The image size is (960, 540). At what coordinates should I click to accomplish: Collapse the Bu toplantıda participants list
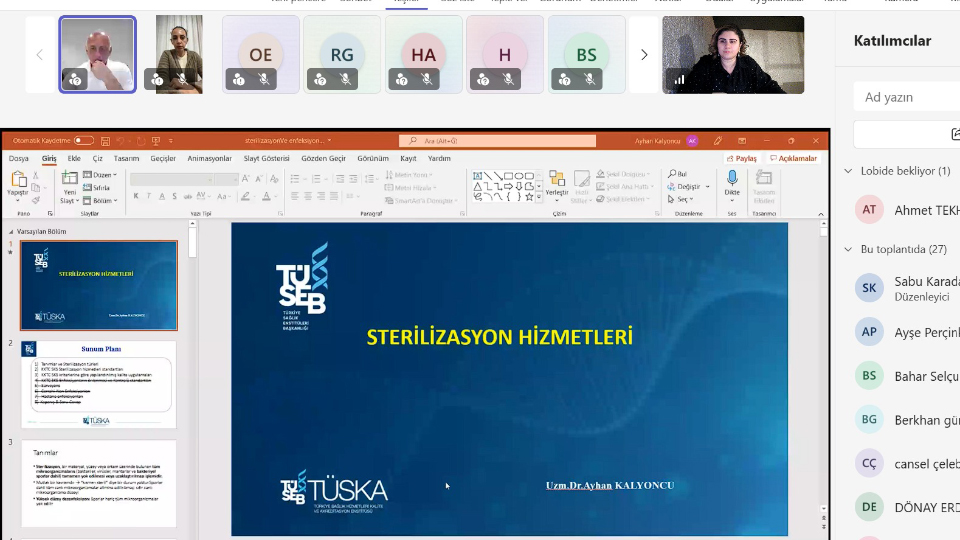click(848, 249)
